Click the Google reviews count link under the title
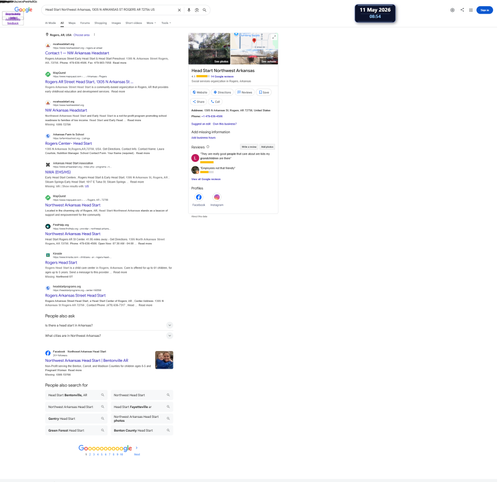The height and width of the screenshot is (482, 500). [x=222, y=76]
